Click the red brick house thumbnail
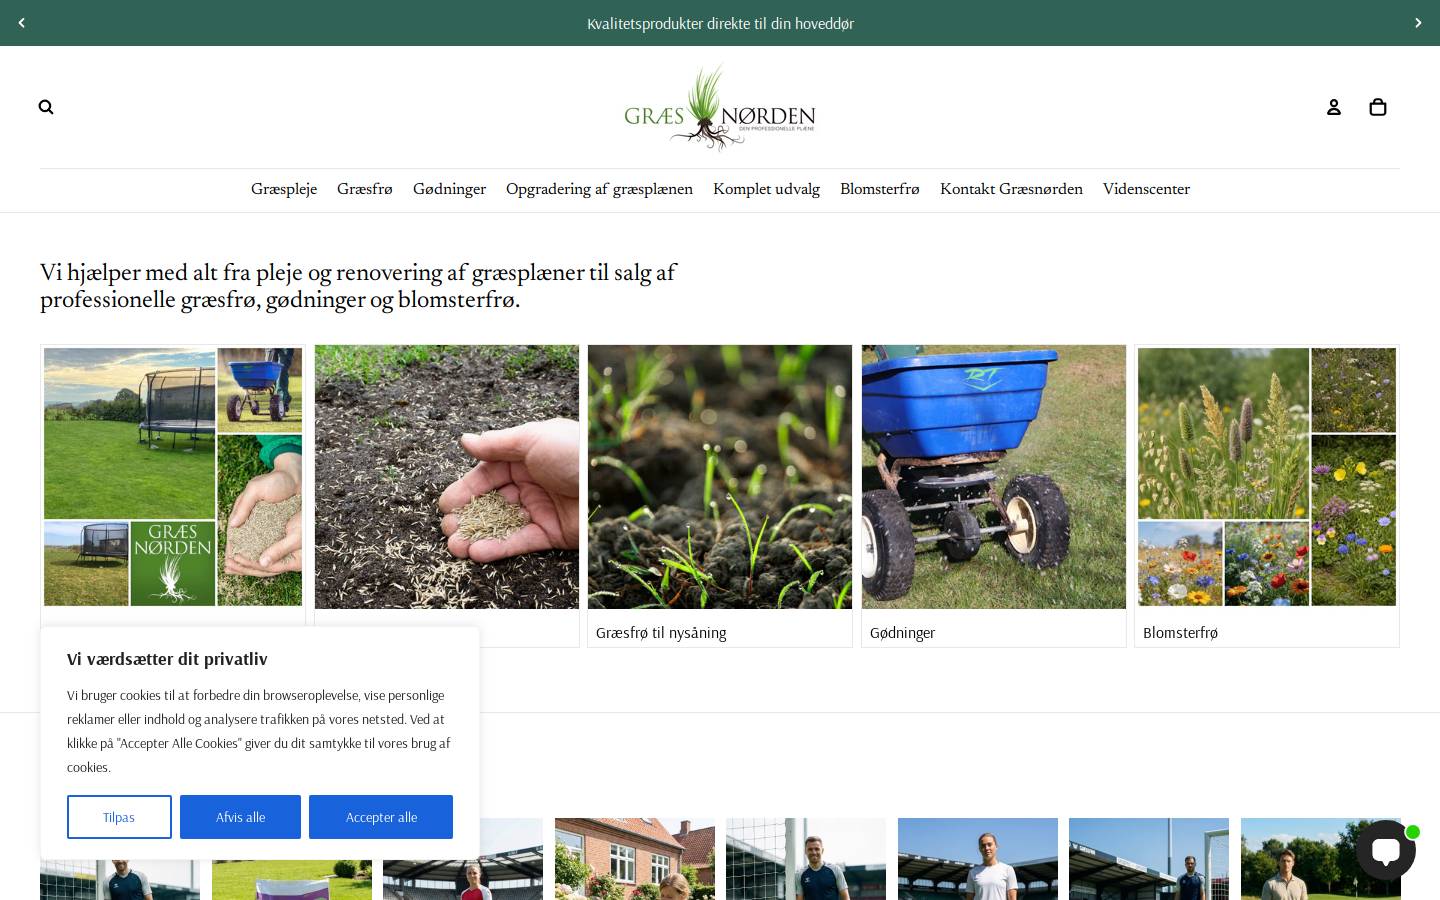The height and width of the screenshot is (900, 1440). [x=635, y=859]
